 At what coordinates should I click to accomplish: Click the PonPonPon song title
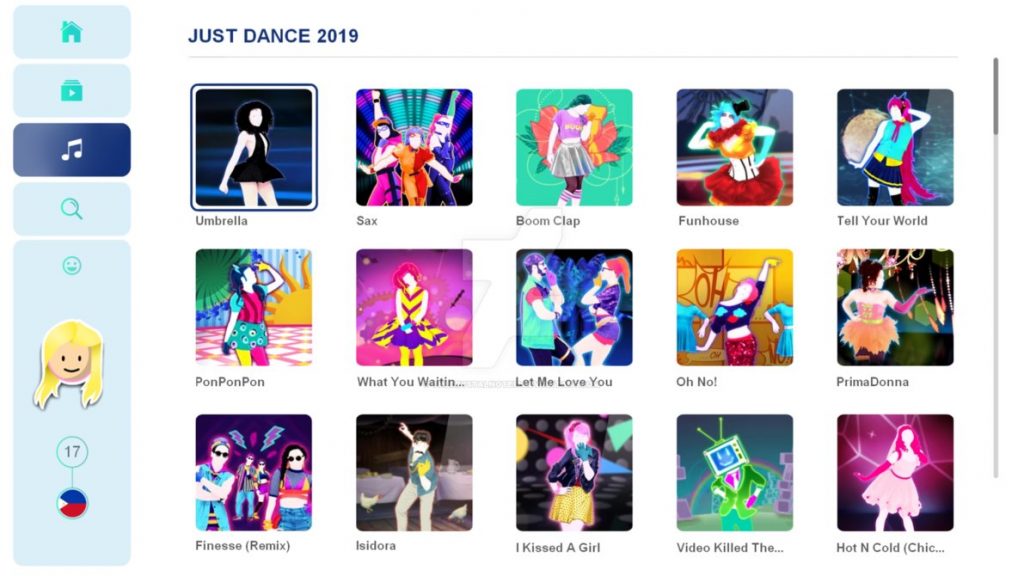point(230,382)
